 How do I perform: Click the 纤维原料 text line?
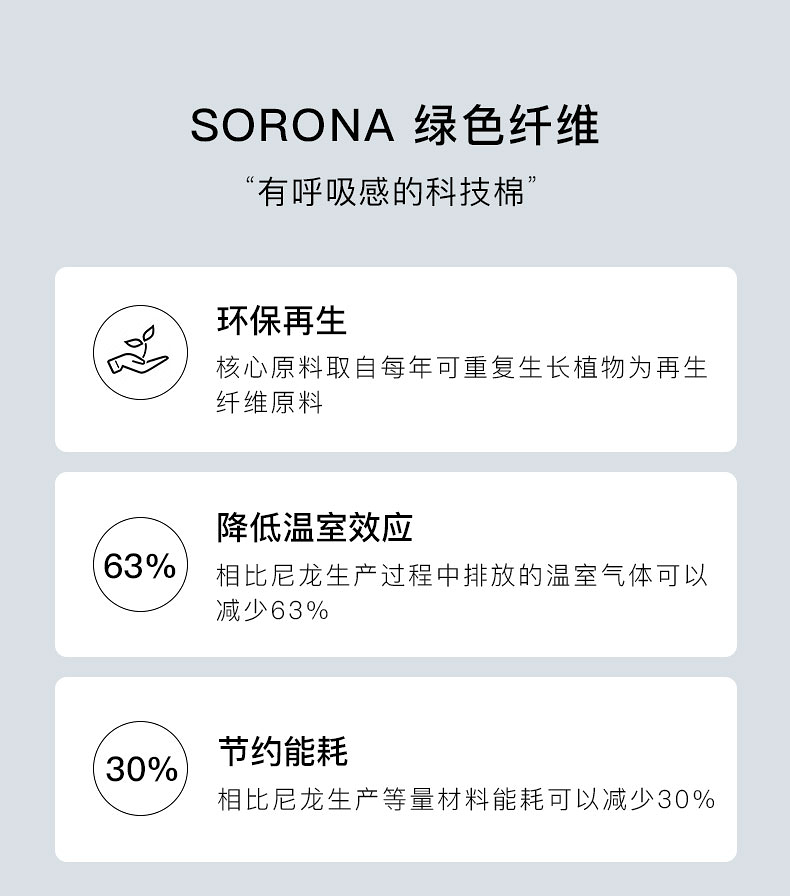(x=269, y=402)
